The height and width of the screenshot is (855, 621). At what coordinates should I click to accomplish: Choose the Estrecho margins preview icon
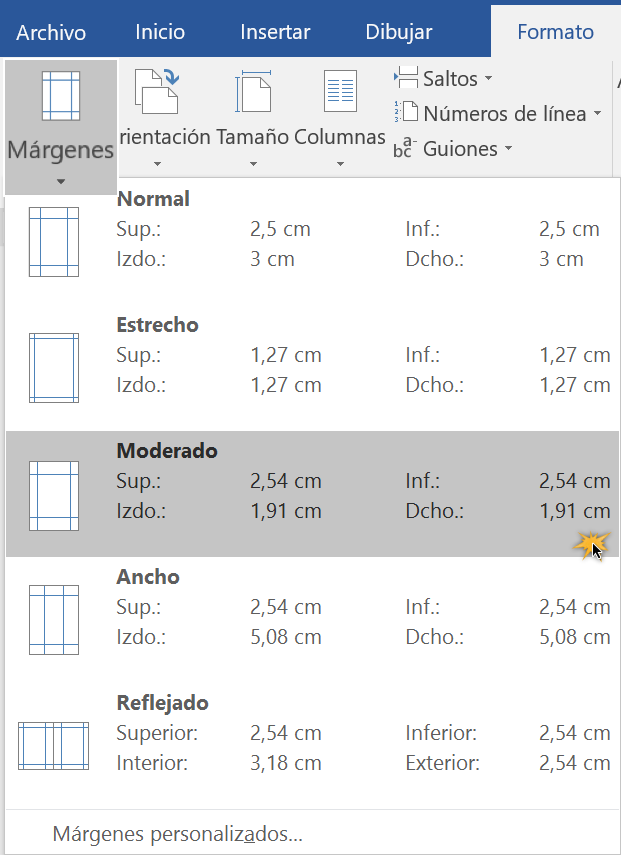[x=54, y=366]
